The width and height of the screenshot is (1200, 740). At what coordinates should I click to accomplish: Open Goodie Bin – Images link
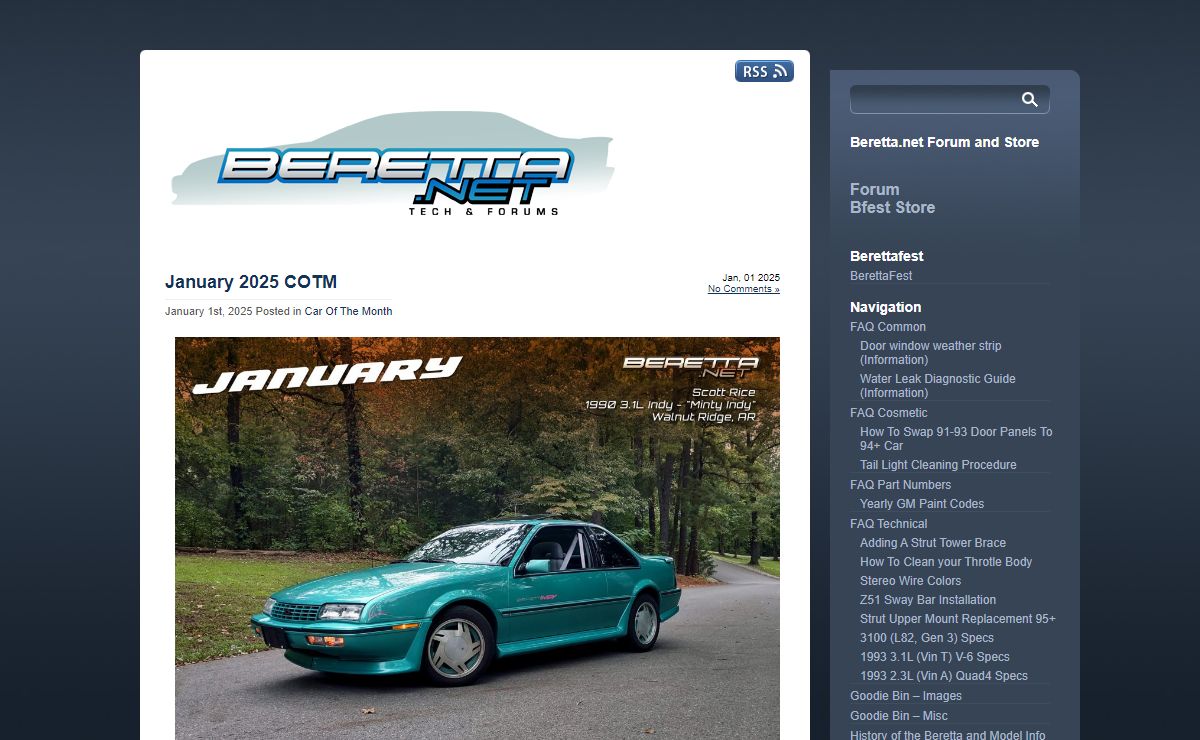906,696
